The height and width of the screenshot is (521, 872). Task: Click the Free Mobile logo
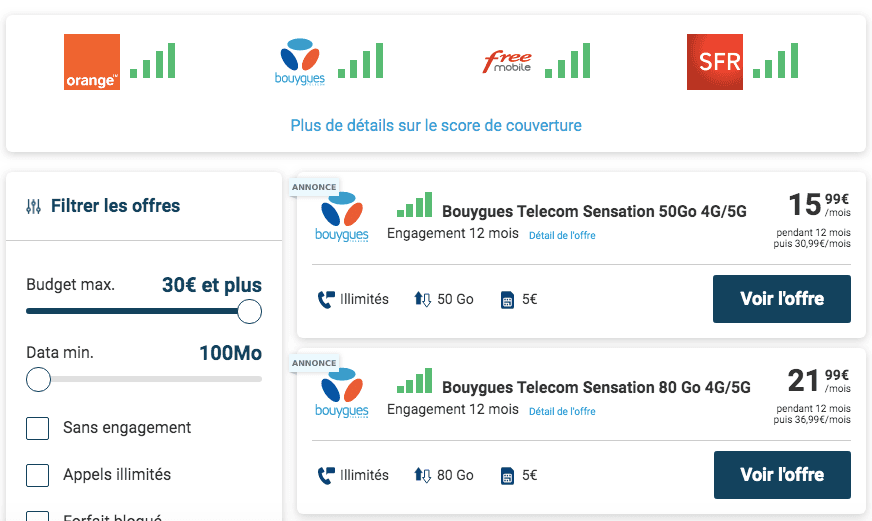508,62
